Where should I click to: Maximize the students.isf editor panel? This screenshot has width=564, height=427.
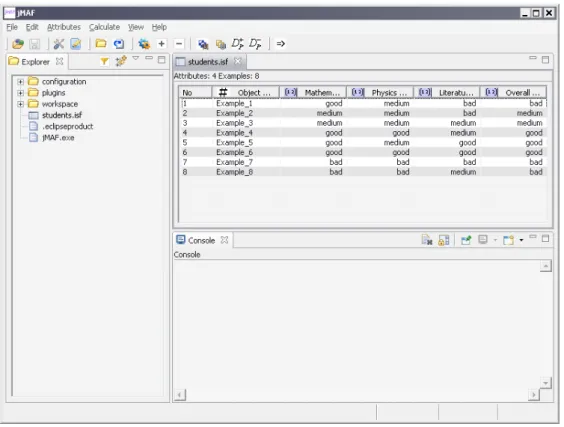coord(545,60)
